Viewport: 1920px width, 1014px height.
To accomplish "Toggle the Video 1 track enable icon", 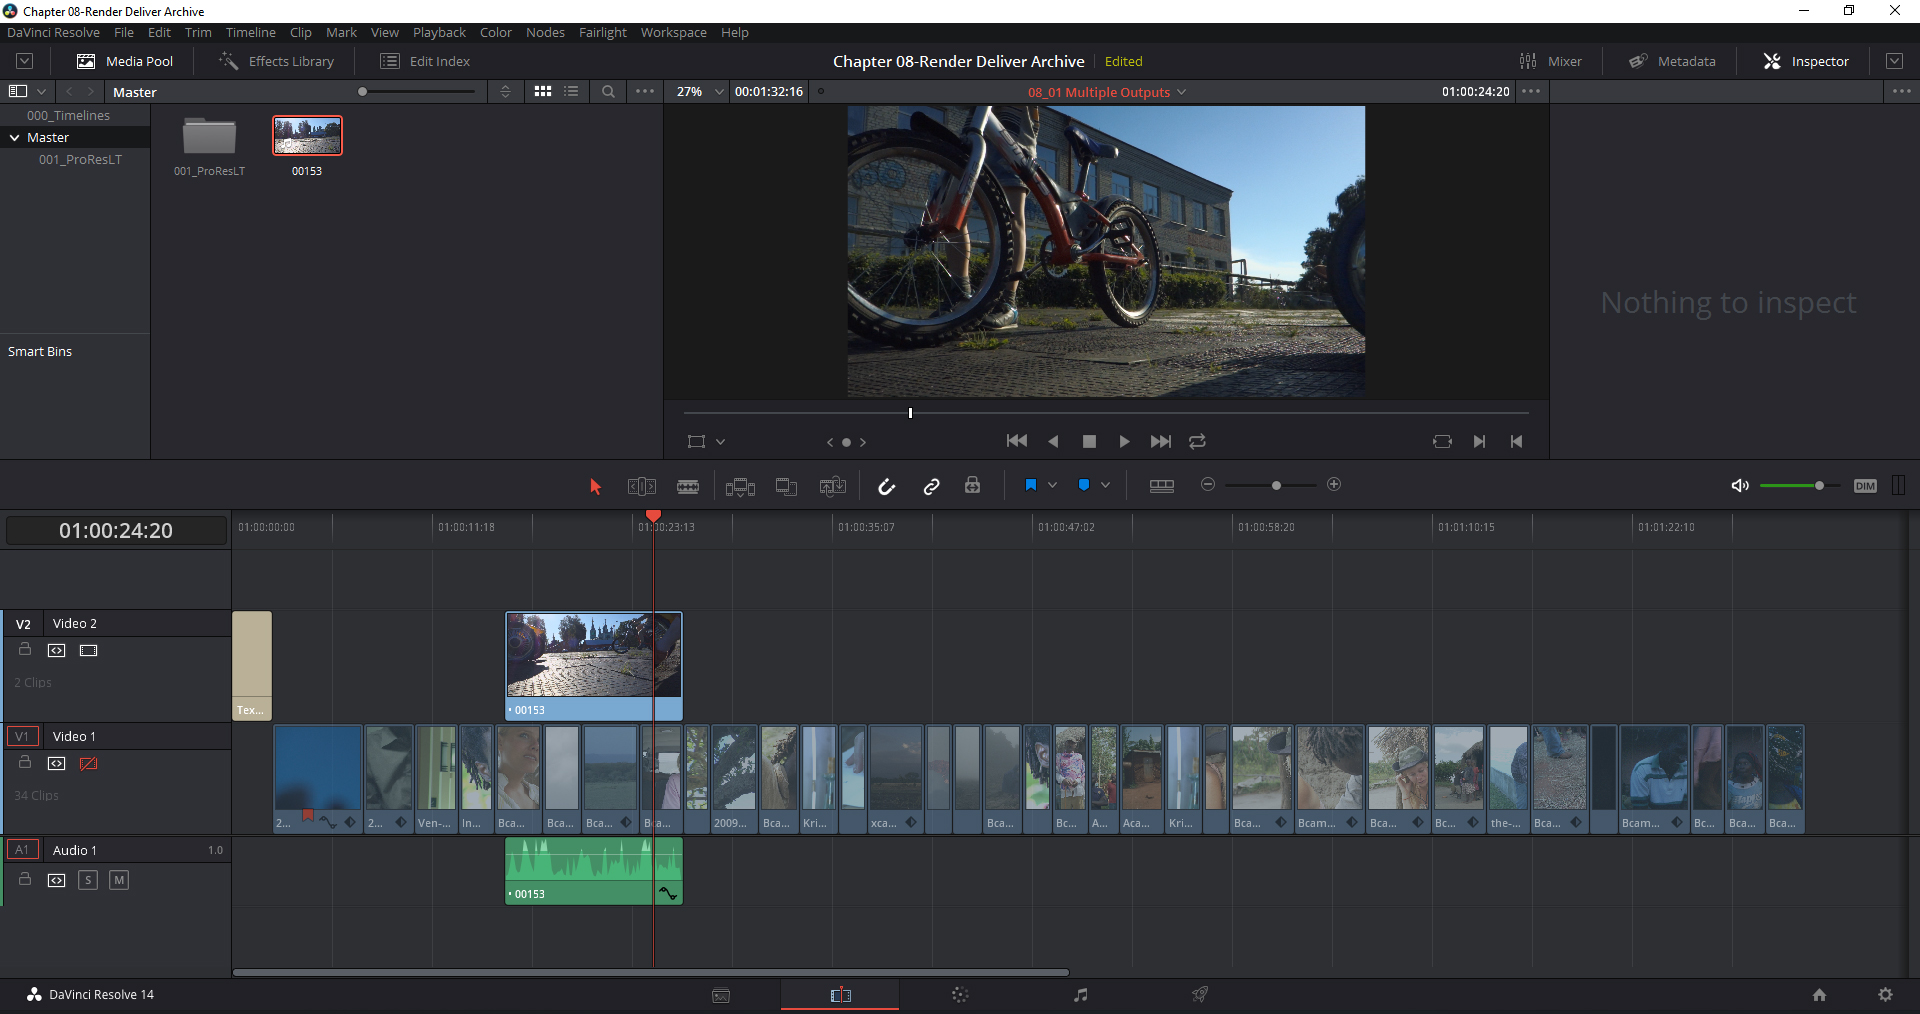I will click(88, 763).
